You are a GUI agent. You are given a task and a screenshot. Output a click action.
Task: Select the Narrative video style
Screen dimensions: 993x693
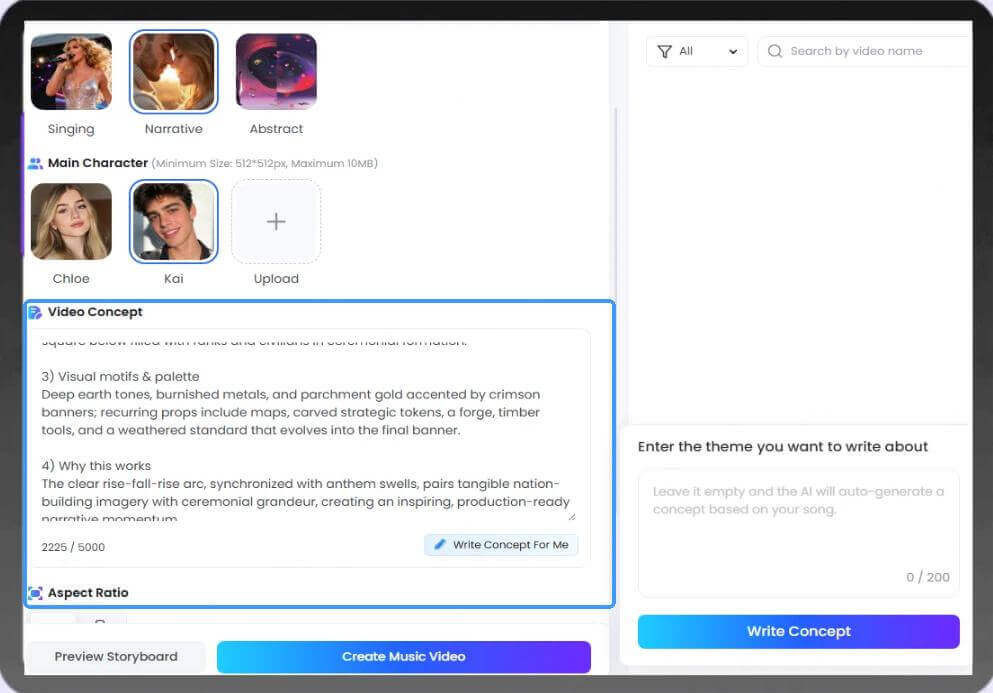pos(174,72)
